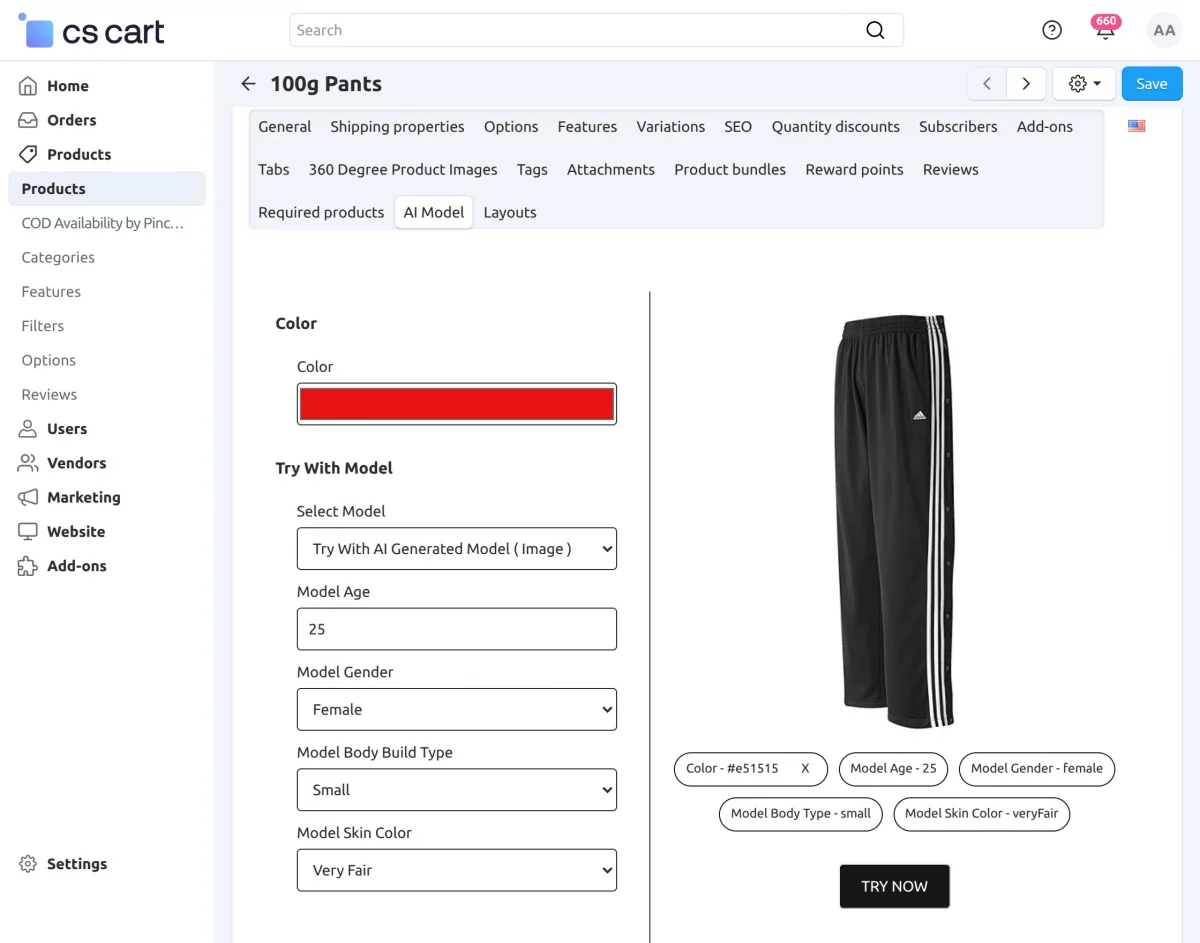Viewport: 1200px width, 943px height.
Task: Open Orders in the sidebar
Action: click(71, 120)
